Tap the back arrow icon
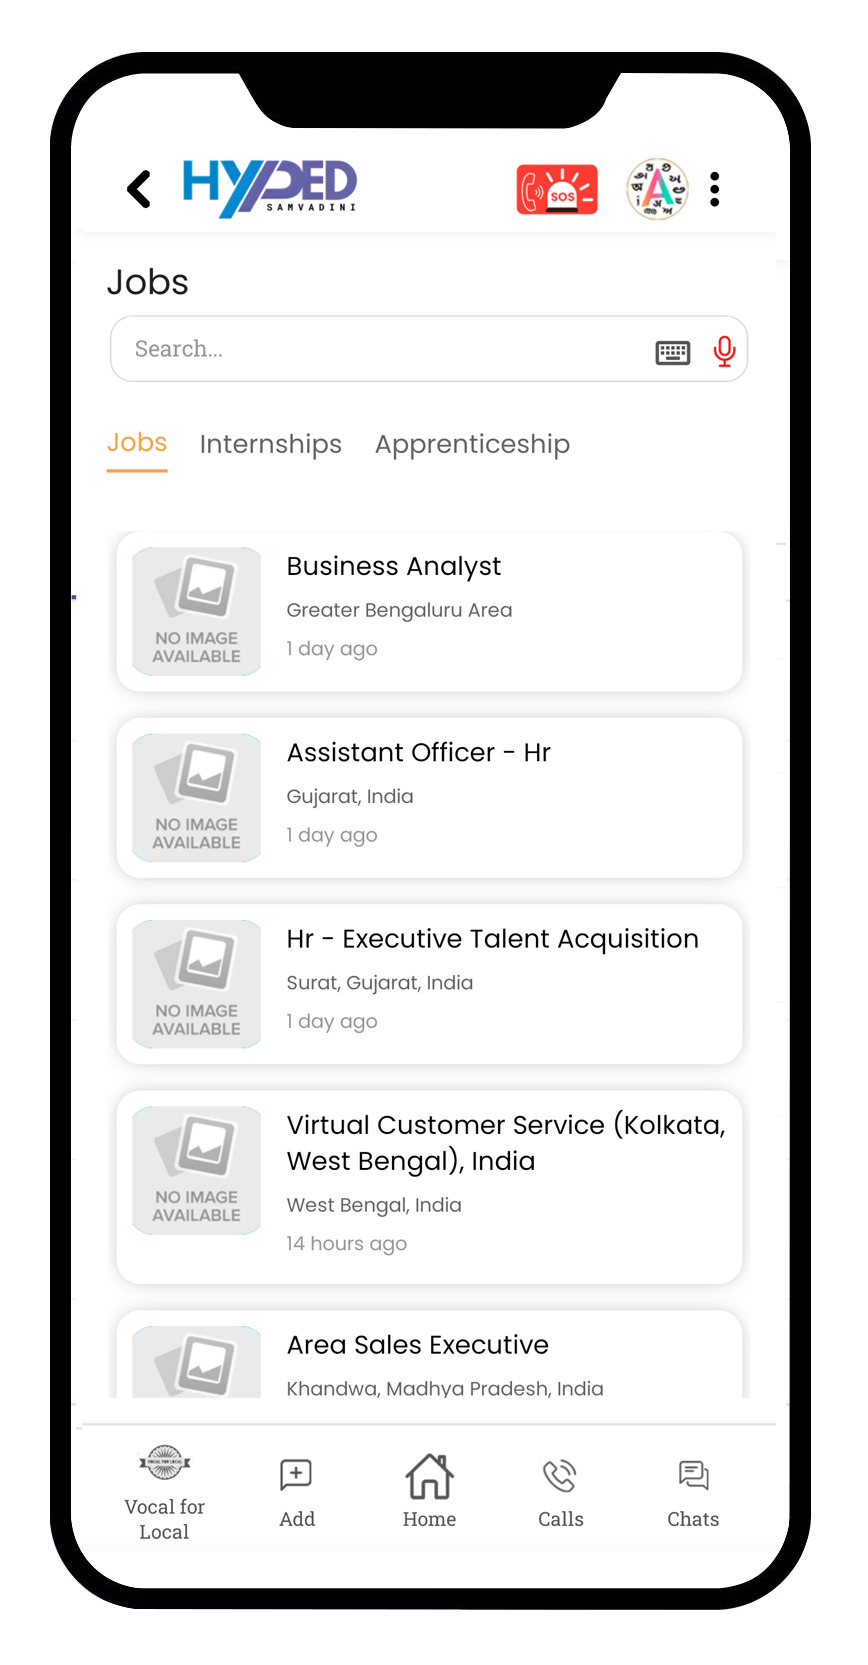This screenshot has width=868, height=1665. pos(140,189)
